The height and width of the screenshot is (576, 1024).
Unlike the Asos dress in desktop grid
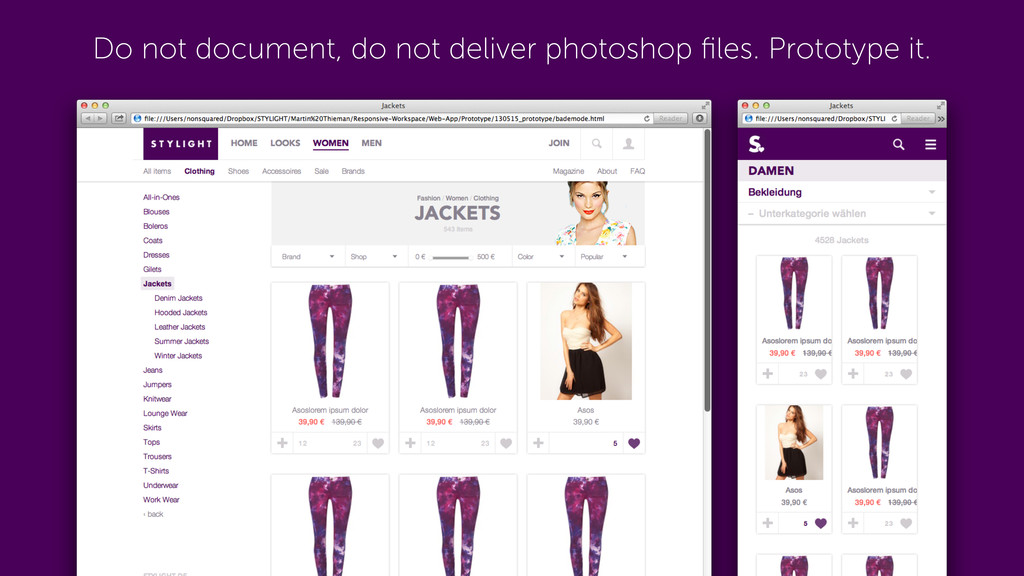click(x=633, y=443)
